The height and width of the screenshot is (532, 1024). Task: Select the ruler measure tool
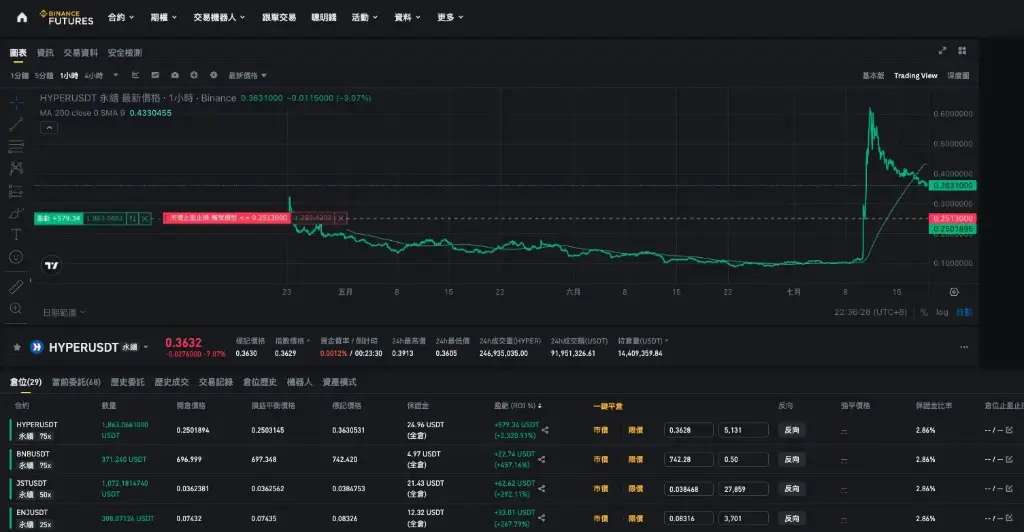tap(16, 287)
